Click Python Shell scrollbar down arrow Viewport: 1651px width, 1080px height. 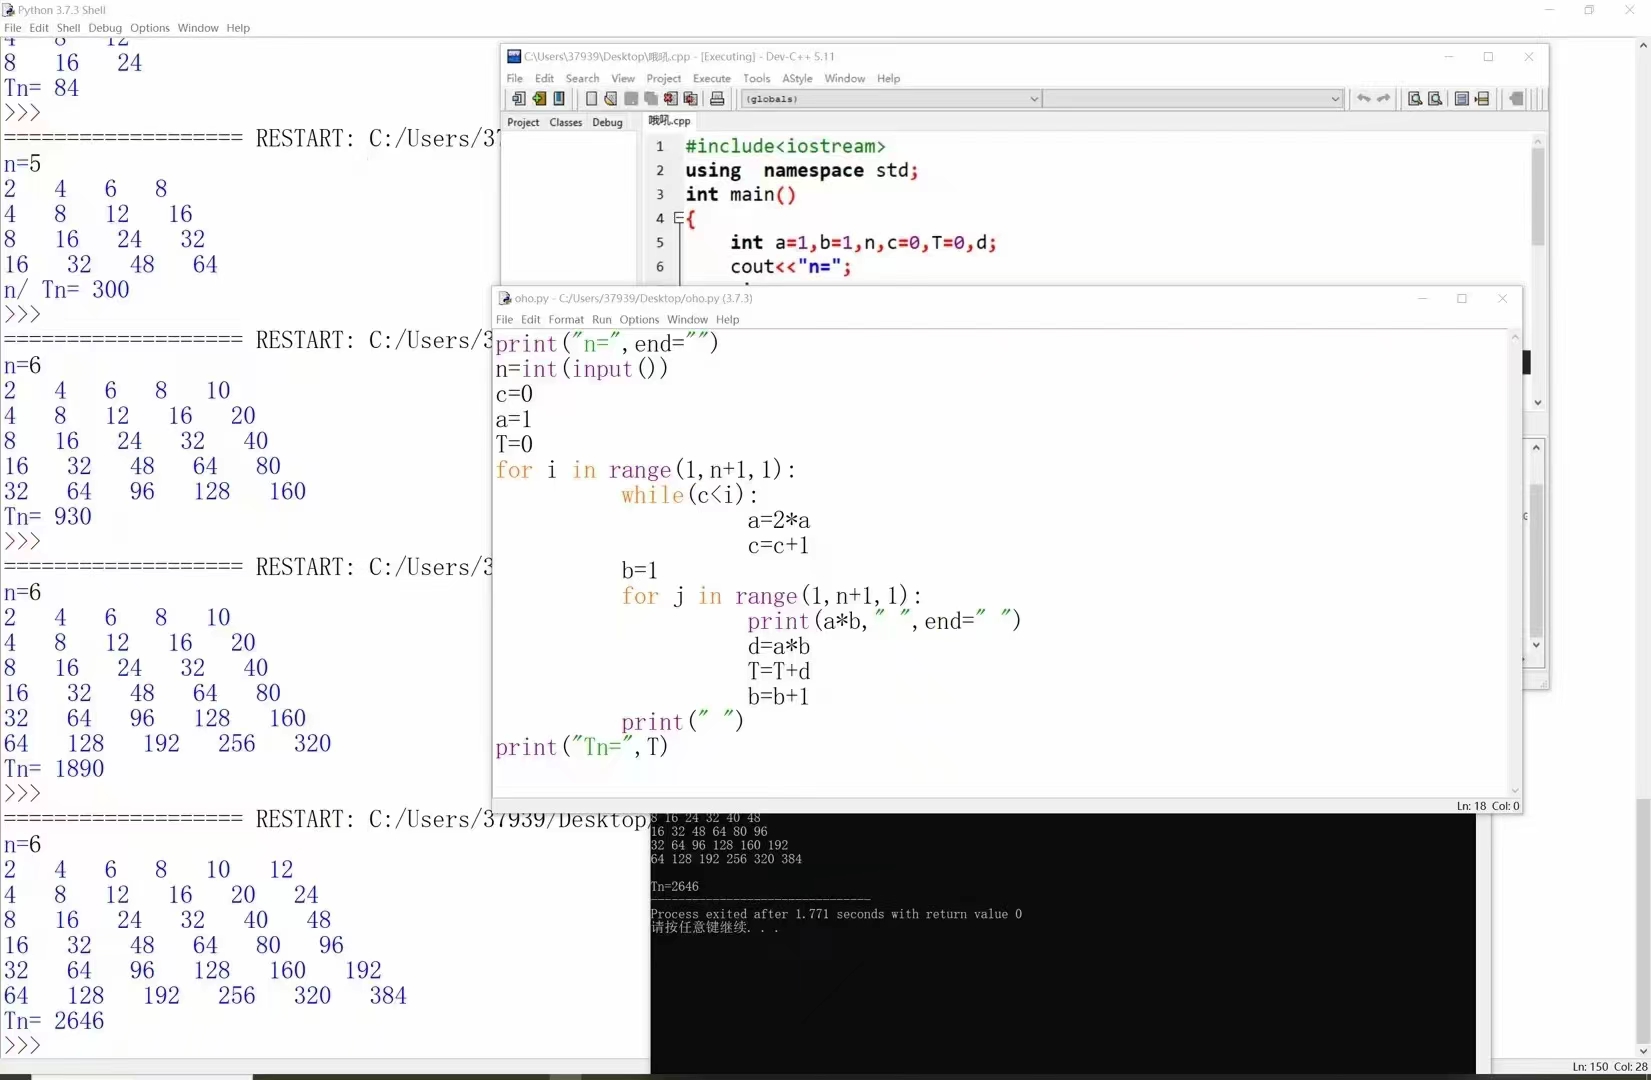coord(1643,1051)
